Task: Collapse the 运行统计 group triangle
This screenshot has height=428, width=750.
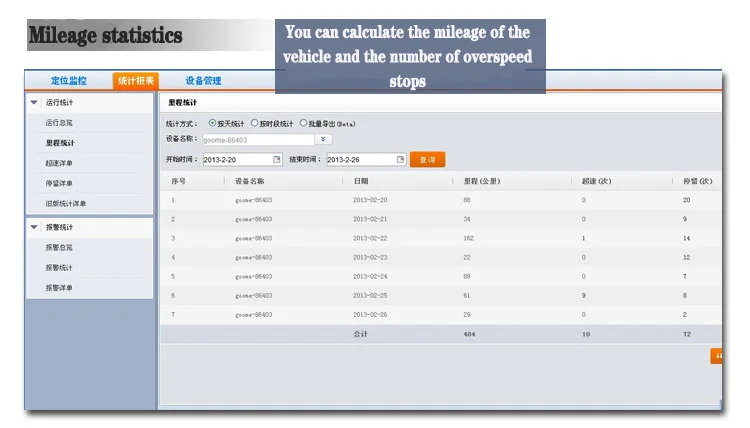Action: click(34, 102)
